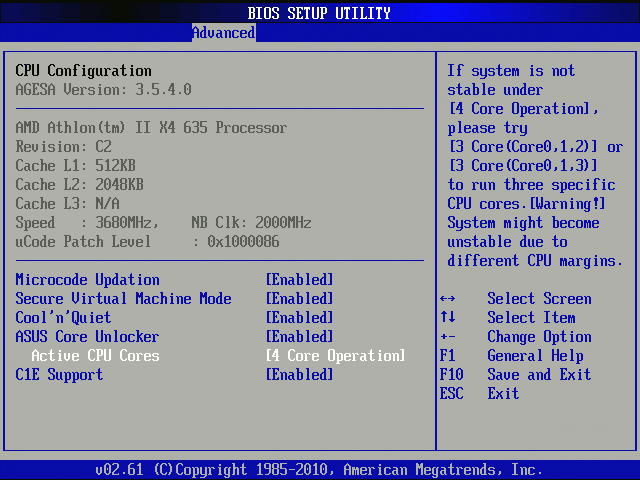Click the General Help label
This screenshot has width=640, height=480.
[x=536, y=356]
